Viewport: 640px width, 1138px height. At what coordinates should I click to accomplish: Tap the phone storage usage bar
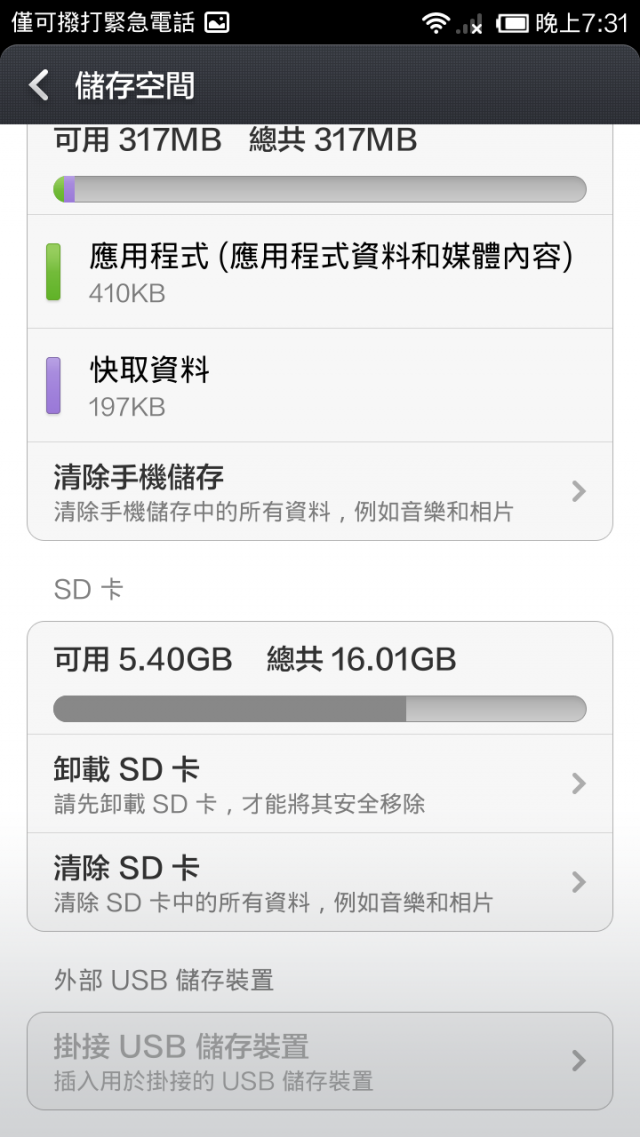320,189
